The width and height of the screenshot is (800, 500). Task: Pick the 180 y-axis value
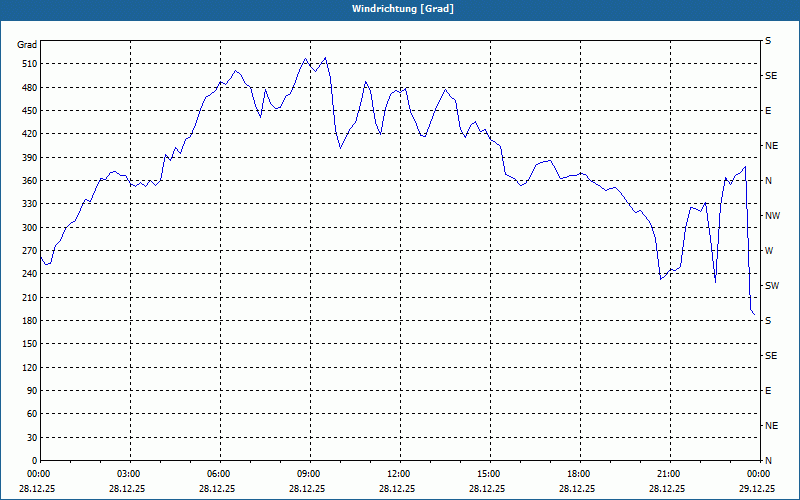(x=30, y=321)
